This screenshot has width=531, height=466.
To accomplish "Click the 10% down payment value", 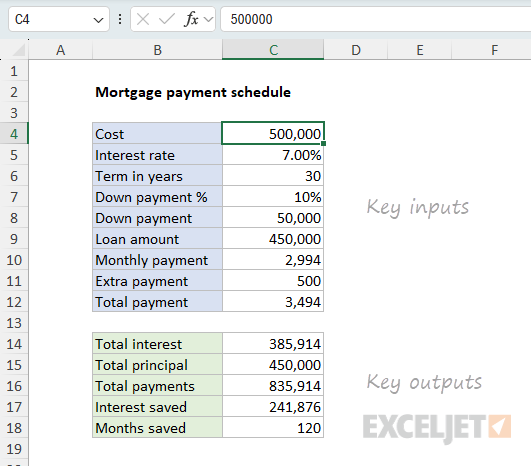I will pos(273,197).
